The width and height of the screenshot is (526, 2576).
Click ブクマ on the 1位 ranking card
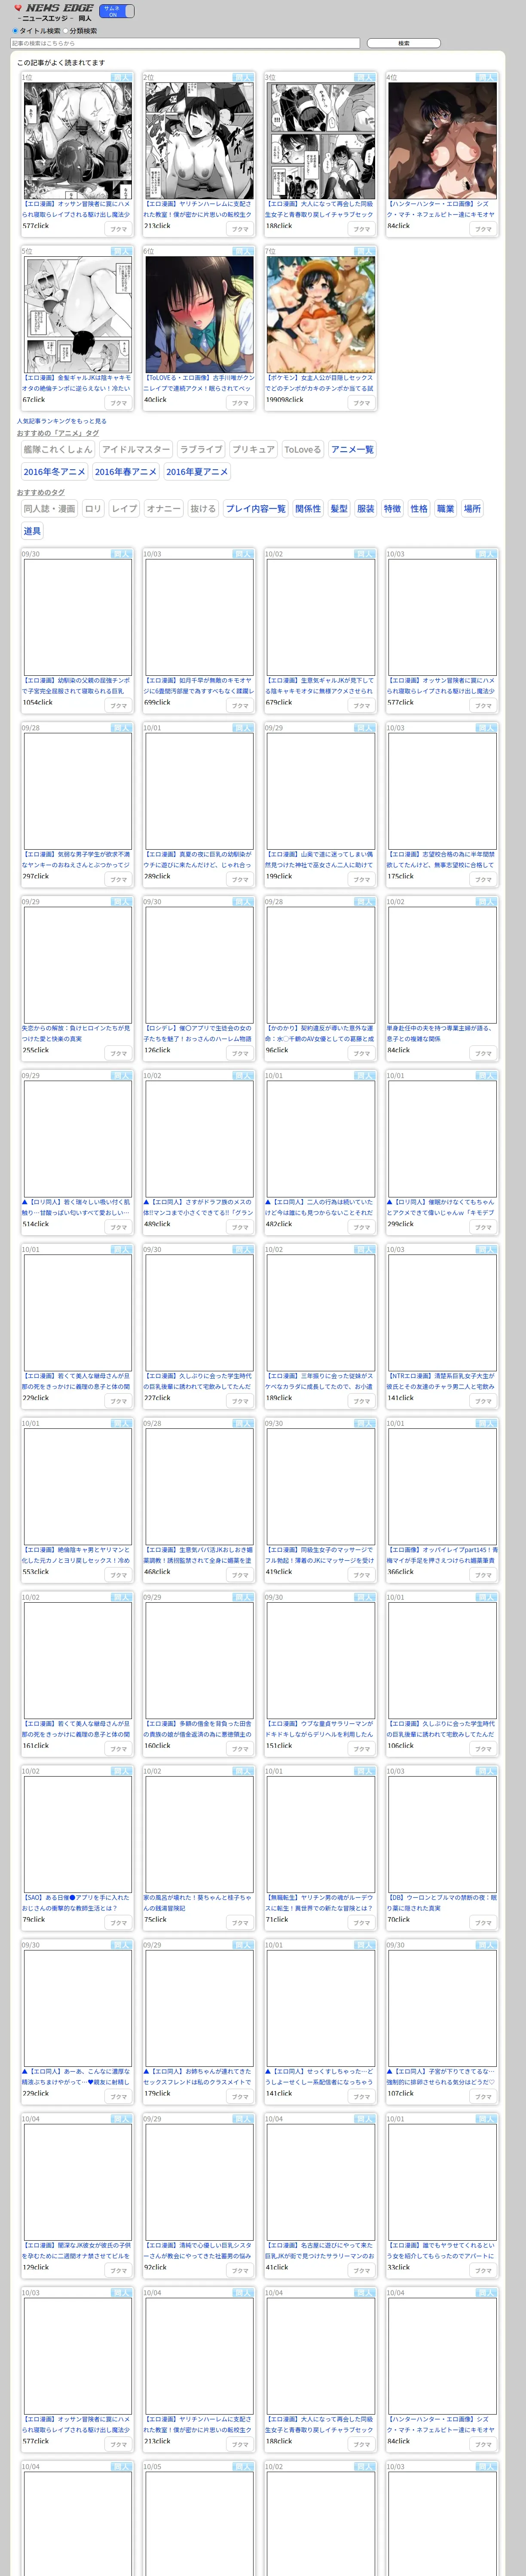[x=119, y=229]
